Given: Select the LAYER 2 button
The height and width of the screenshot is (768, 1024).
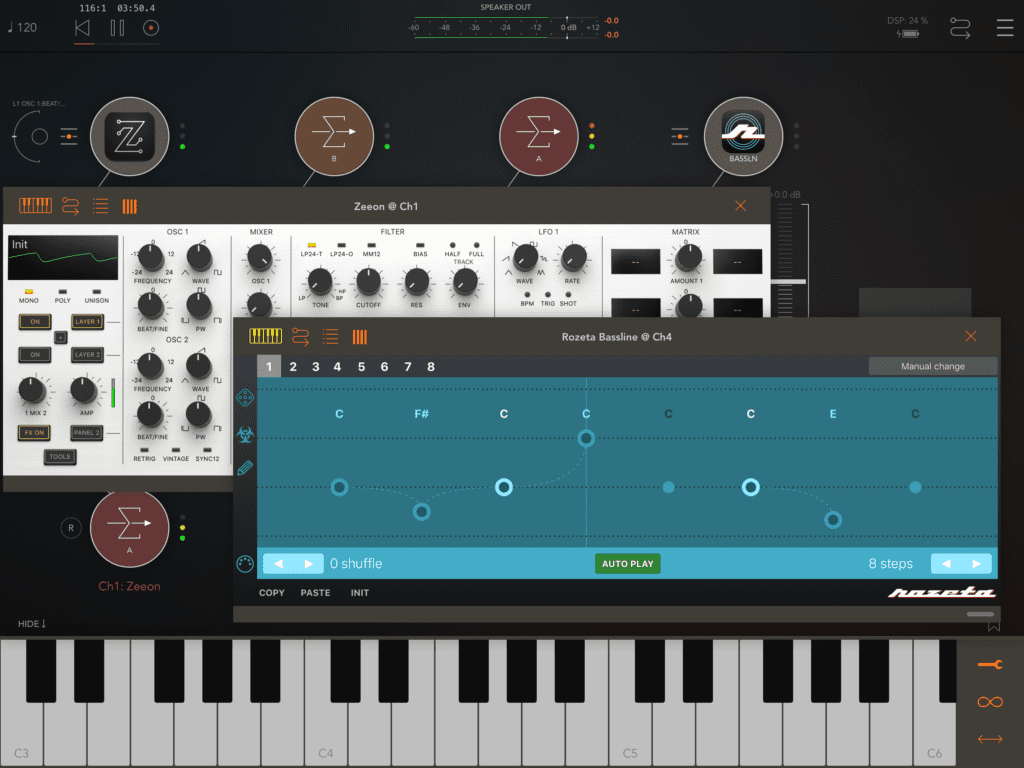Looking at the screenshot, I should tap(87, 355).
